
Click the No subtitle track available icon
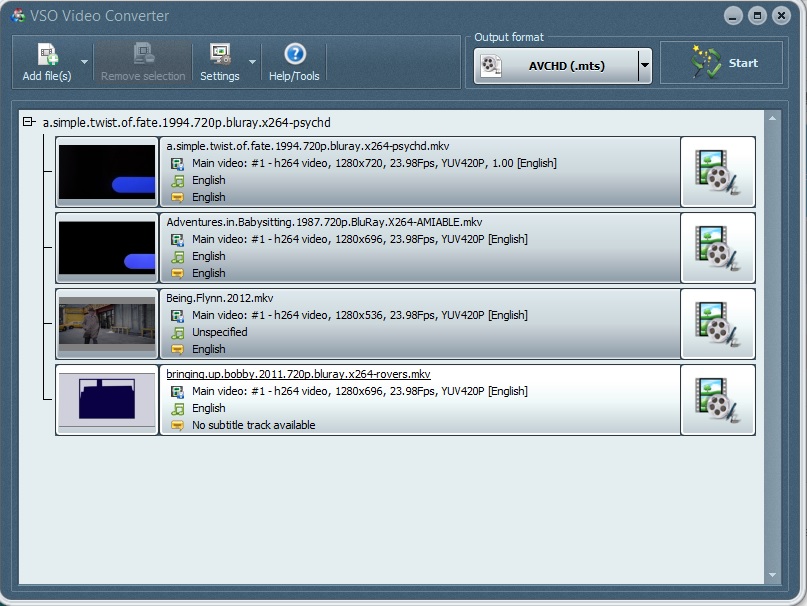tap(178, 426)
